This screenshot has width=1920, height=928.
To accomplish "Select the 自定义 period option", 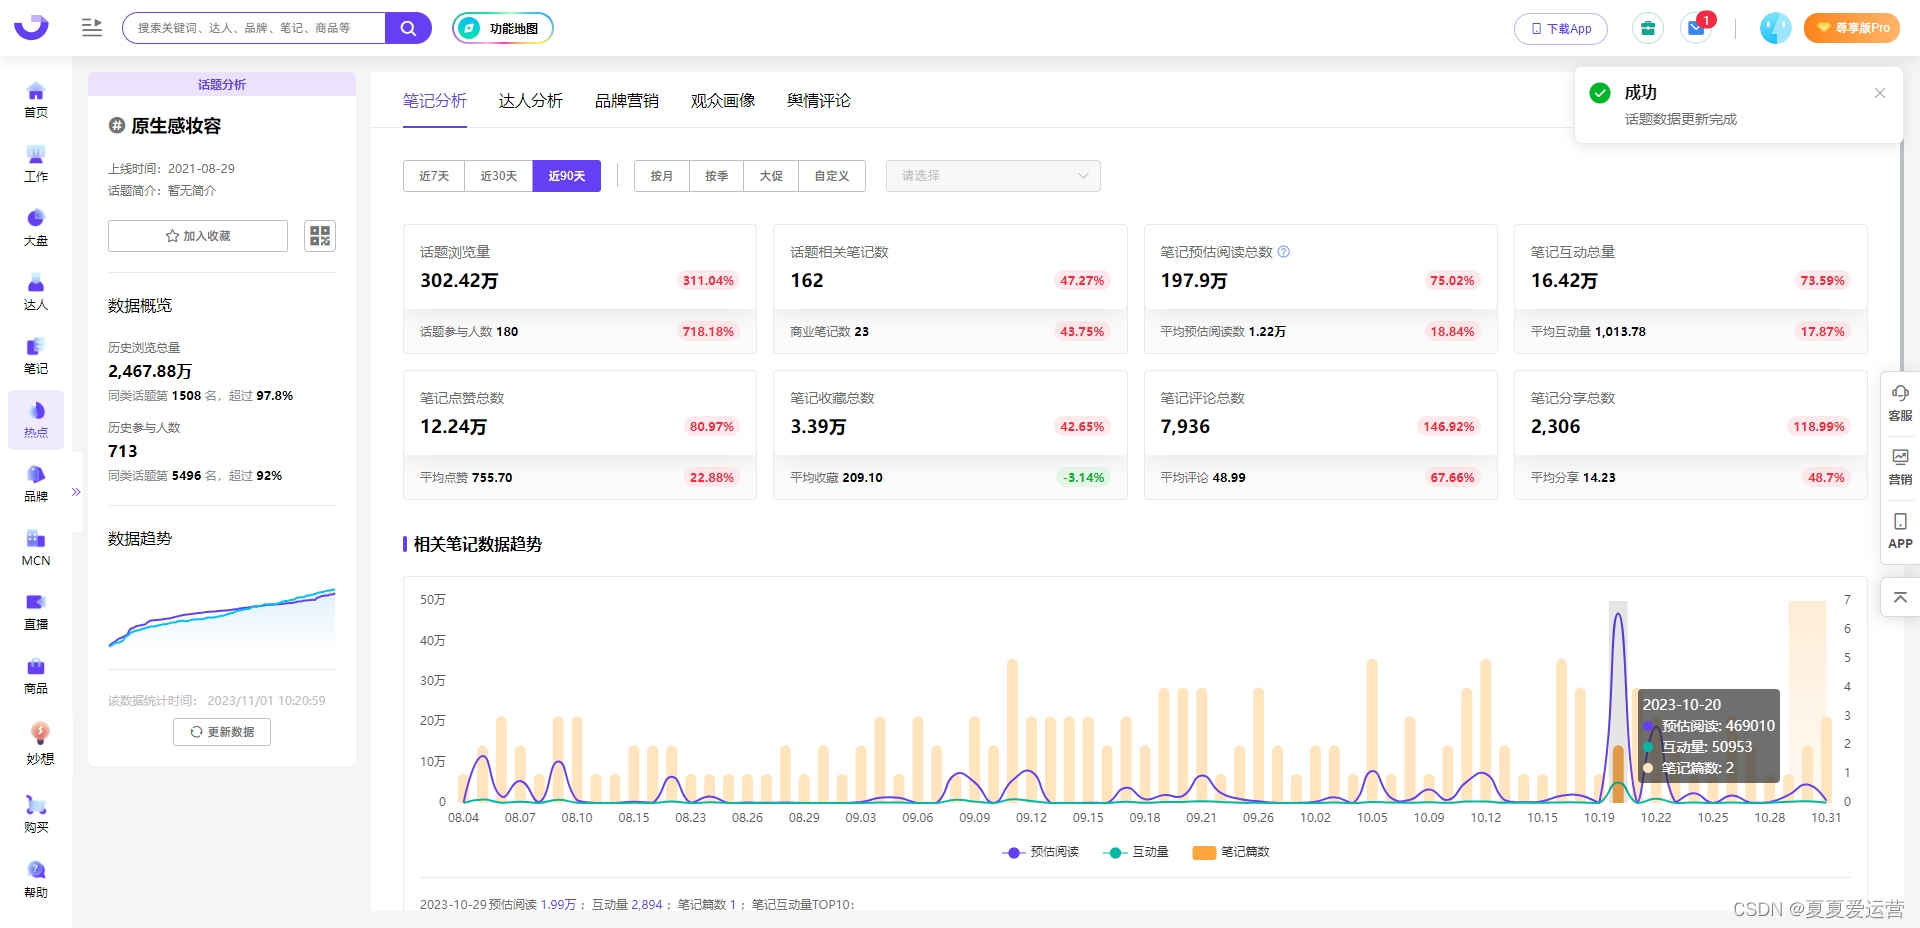I will [832, 176].
